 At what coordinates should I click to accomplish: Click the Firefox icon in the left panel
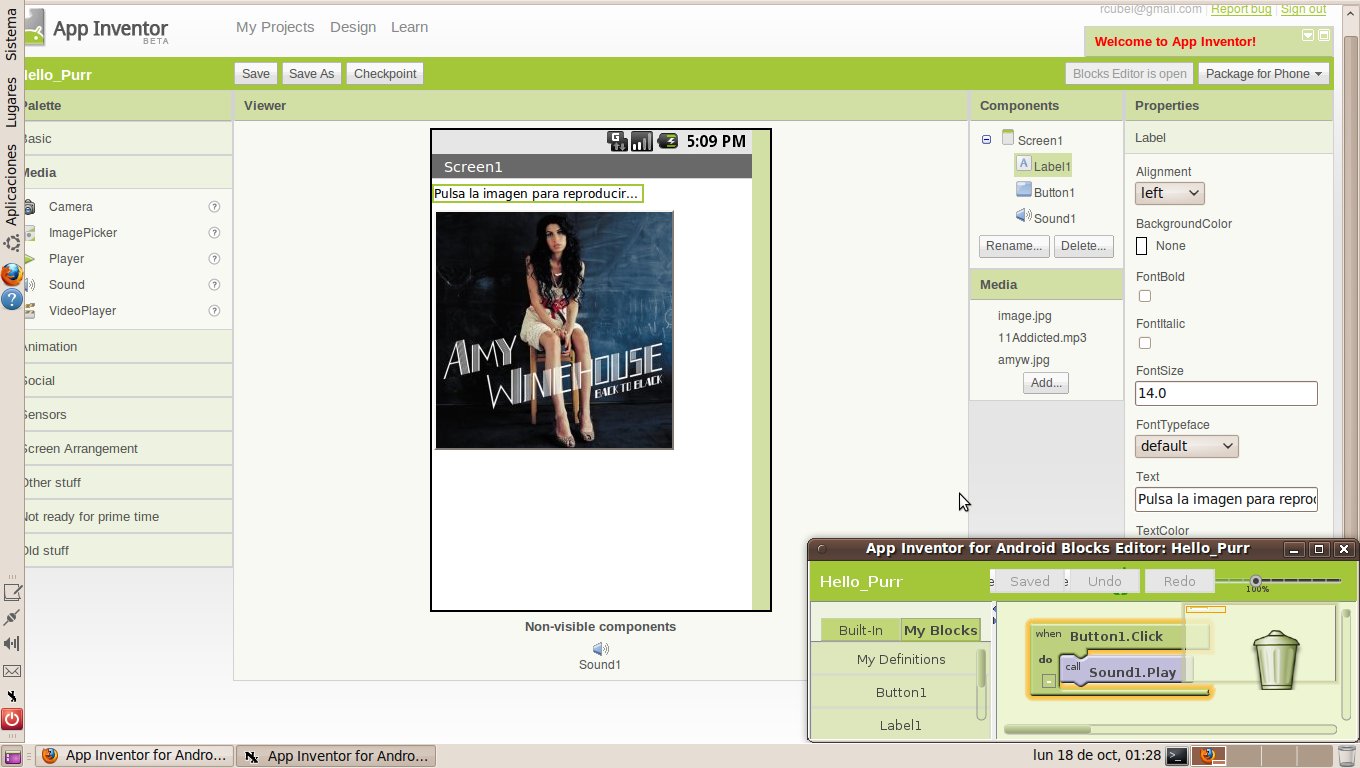(x=11, y=273)
